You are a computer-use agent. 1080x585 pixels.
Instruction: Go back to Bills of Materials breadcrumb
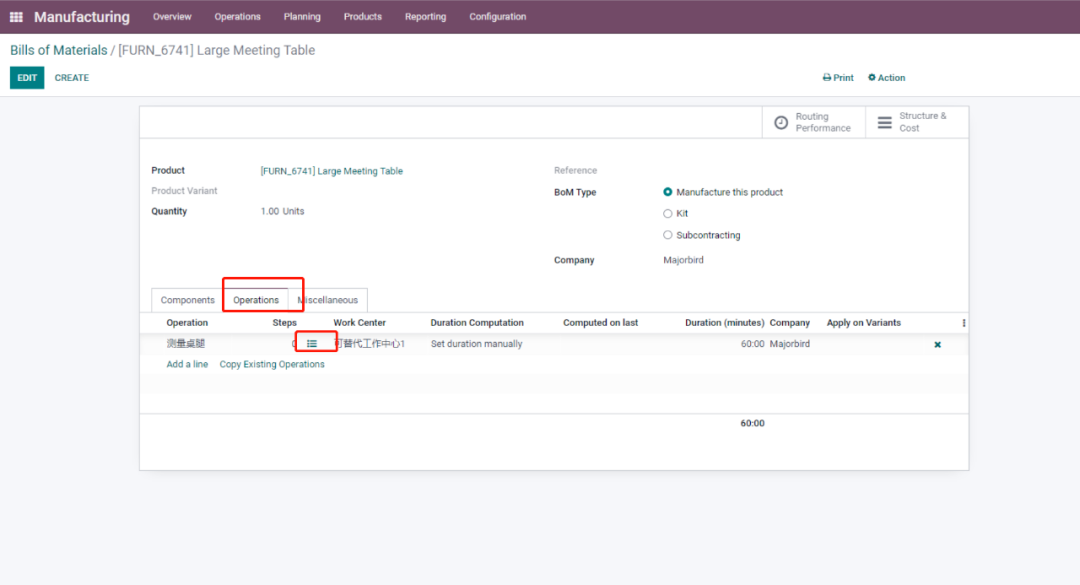coord(58,50)
